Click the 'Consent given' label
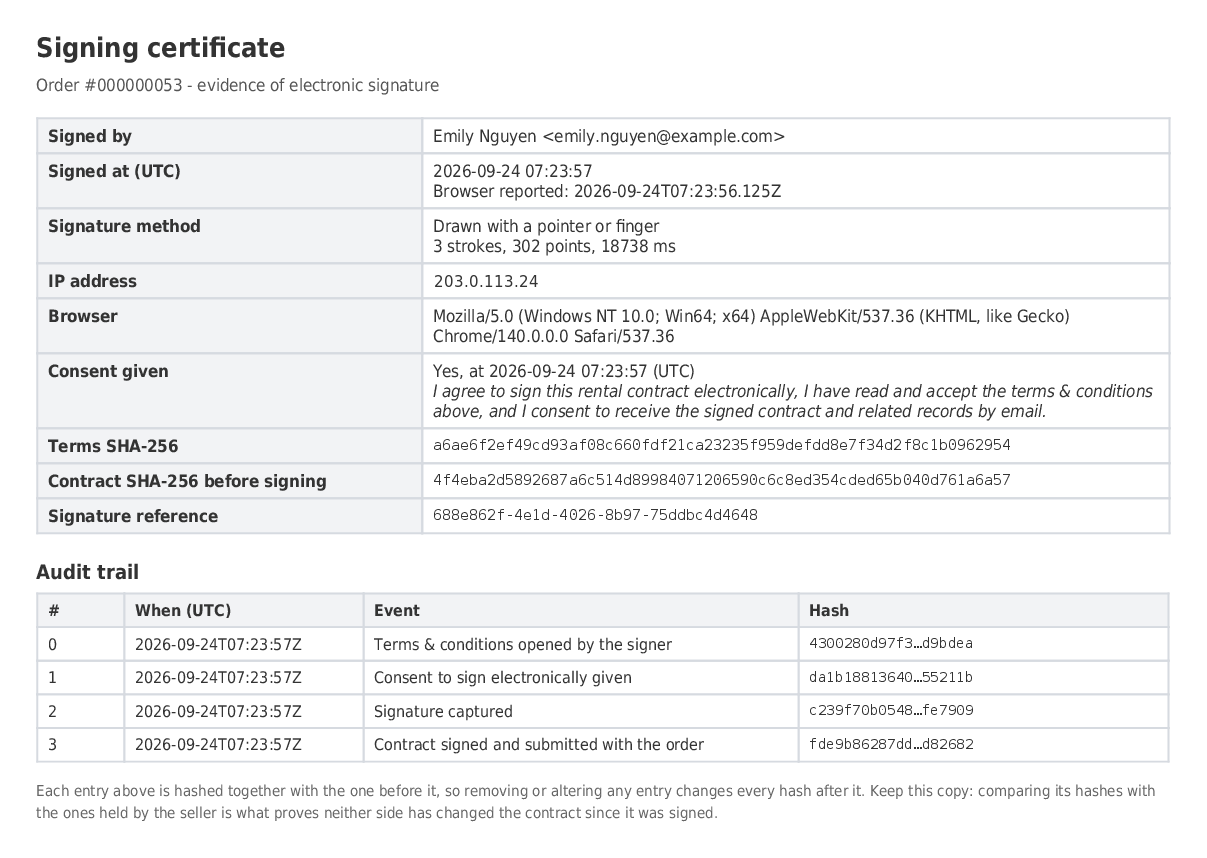Screen dimensions: 1207x858 [x=108, y=371]
